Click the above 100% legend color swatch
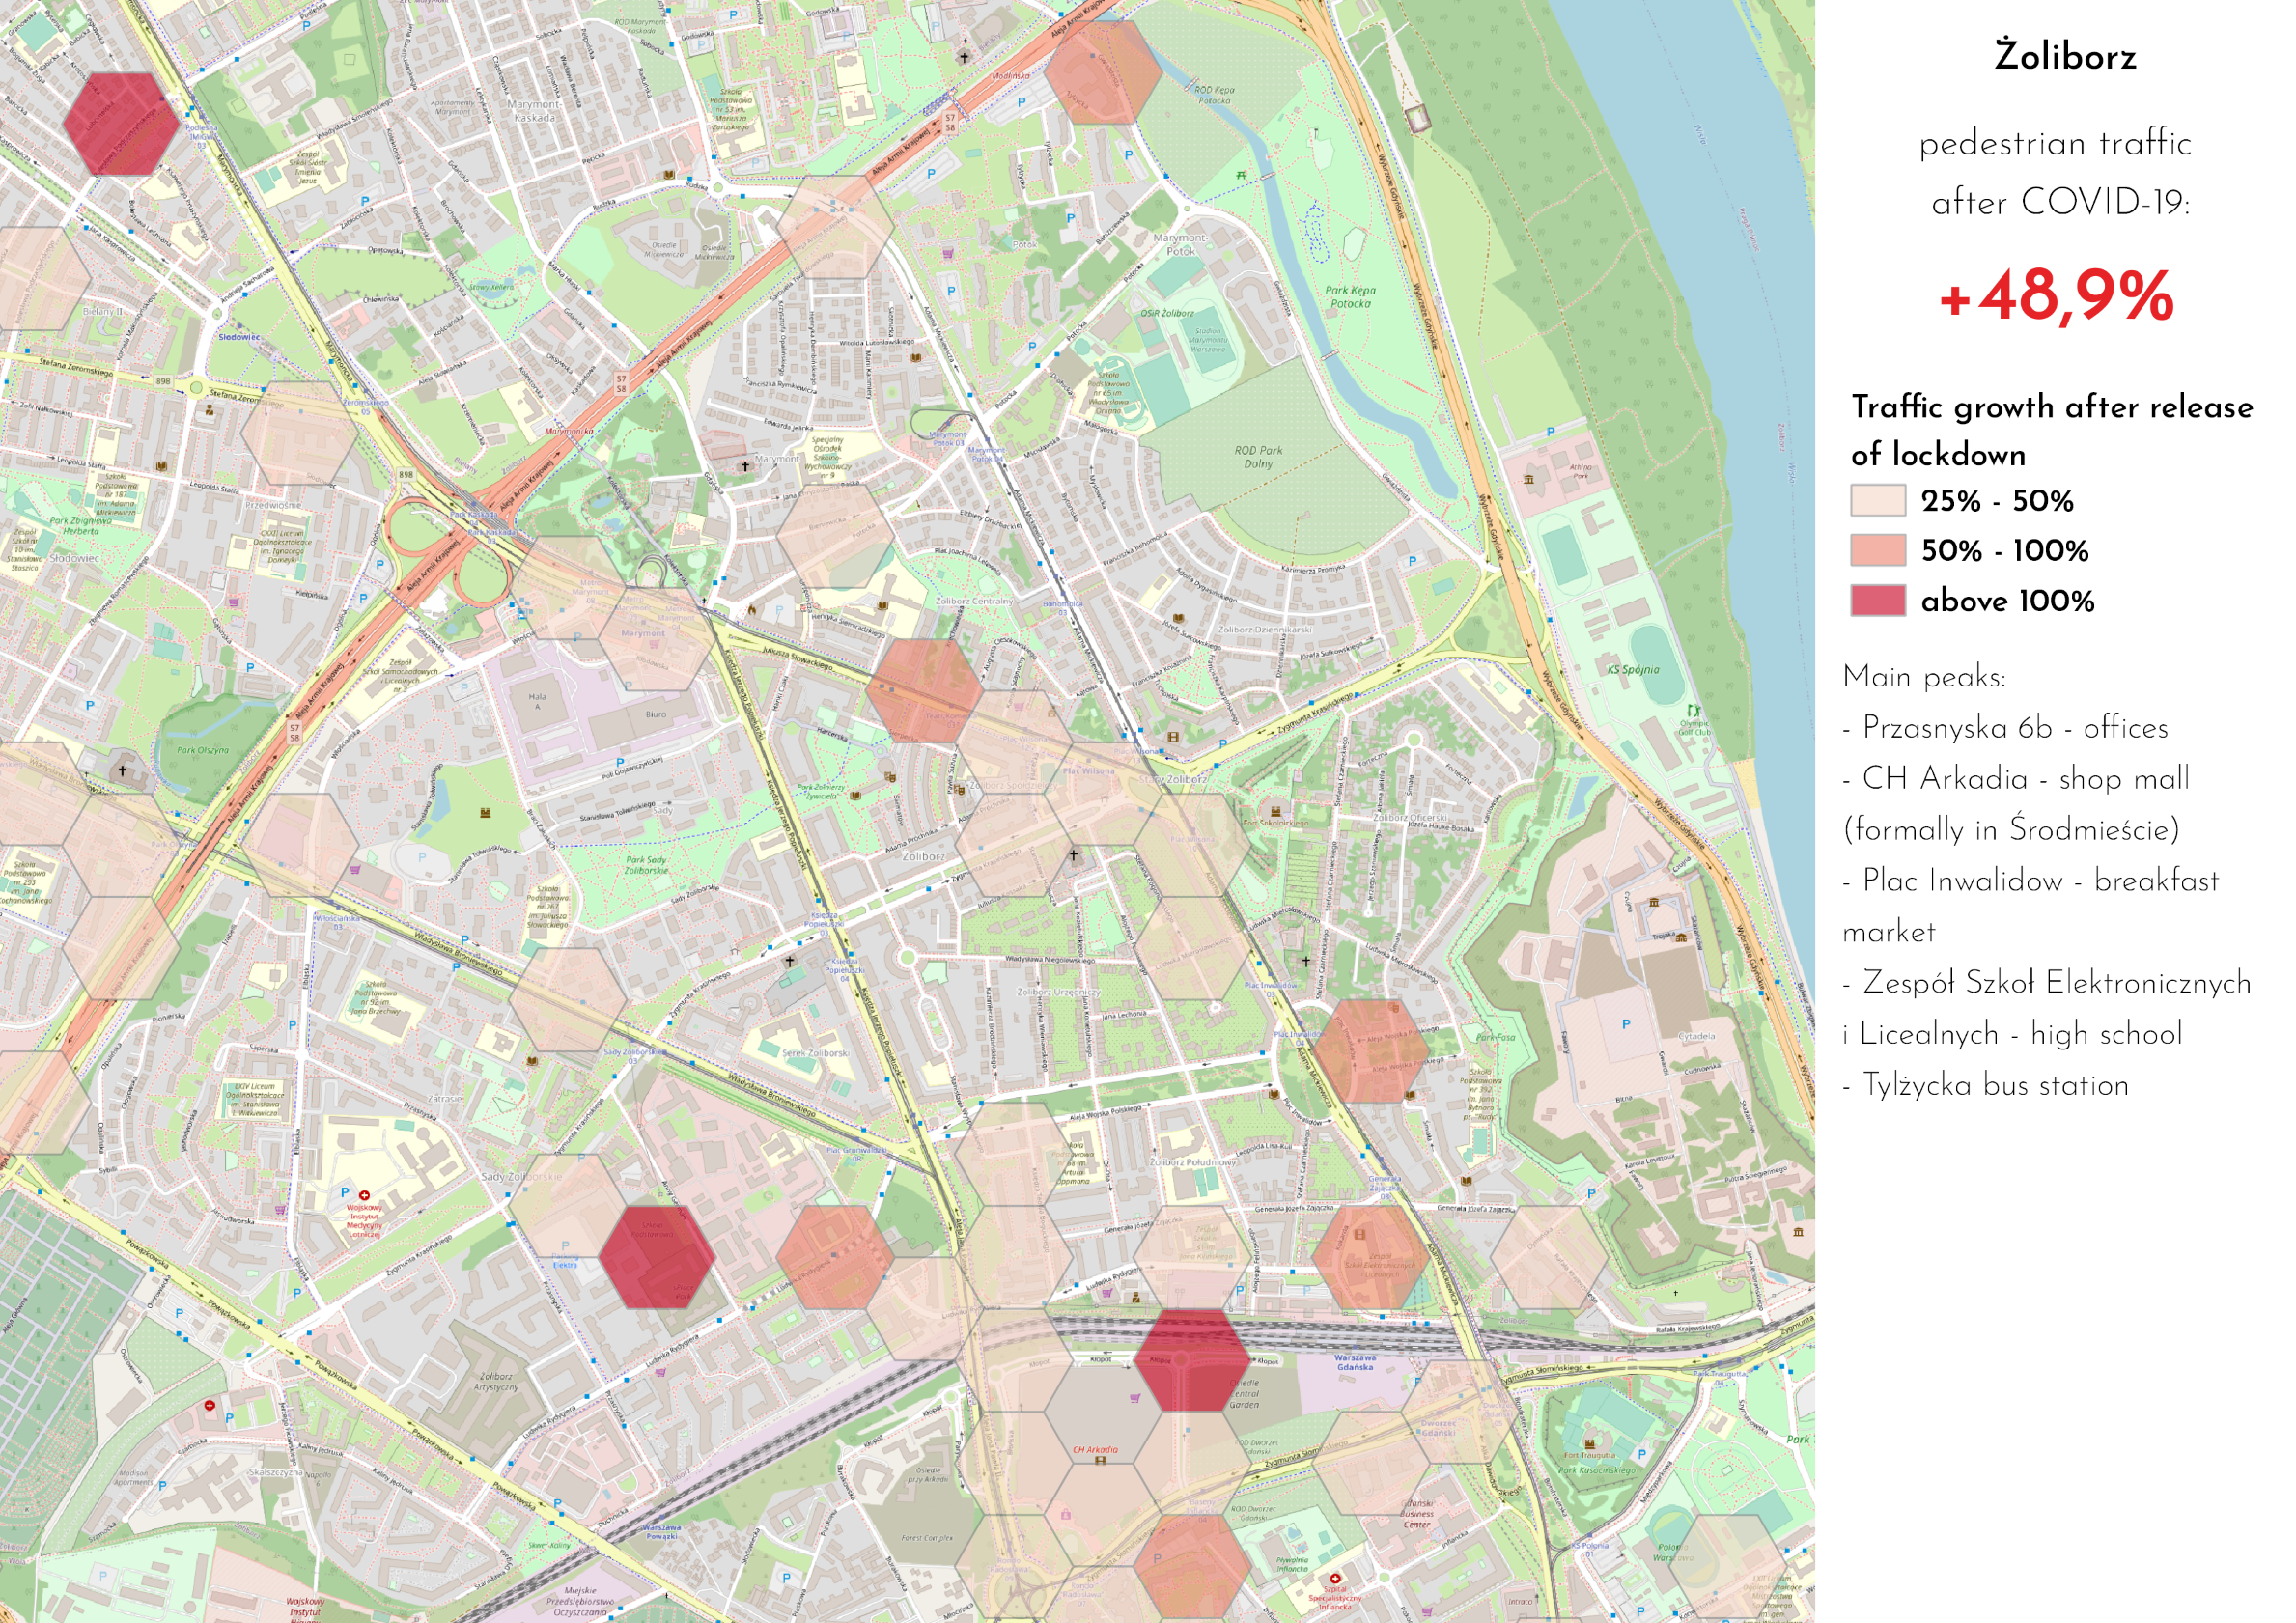2296x1623 pixels. coord(1877,601)
